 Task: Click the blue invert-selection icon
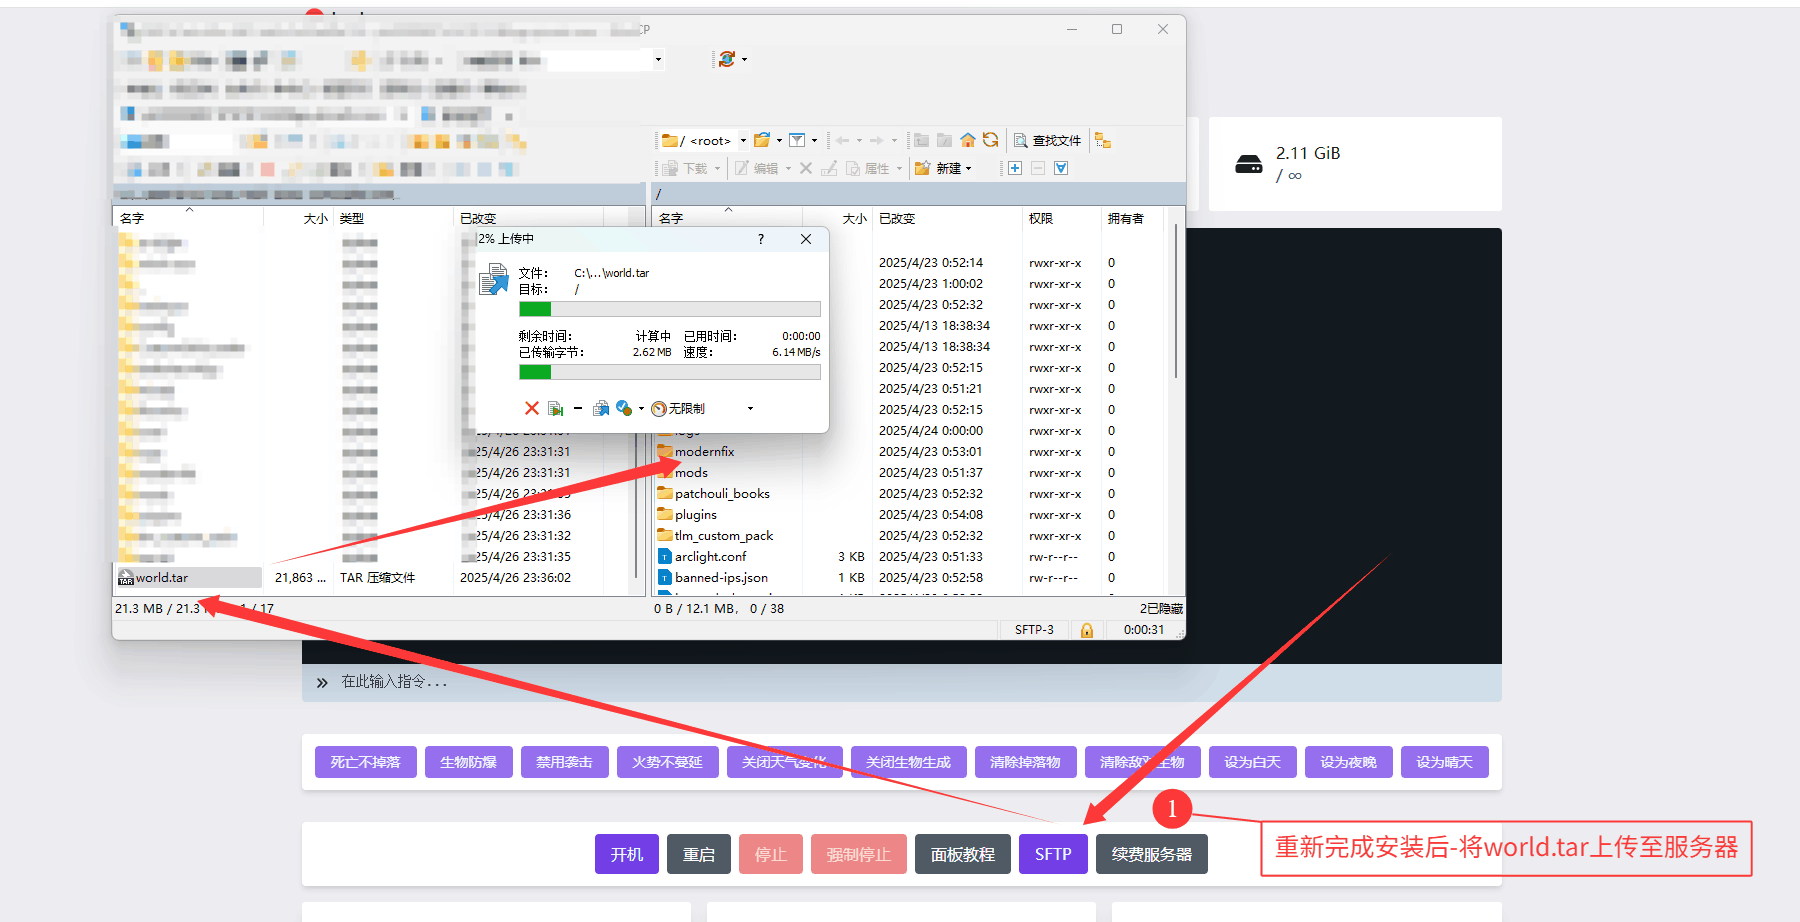tap(1061, 168)
